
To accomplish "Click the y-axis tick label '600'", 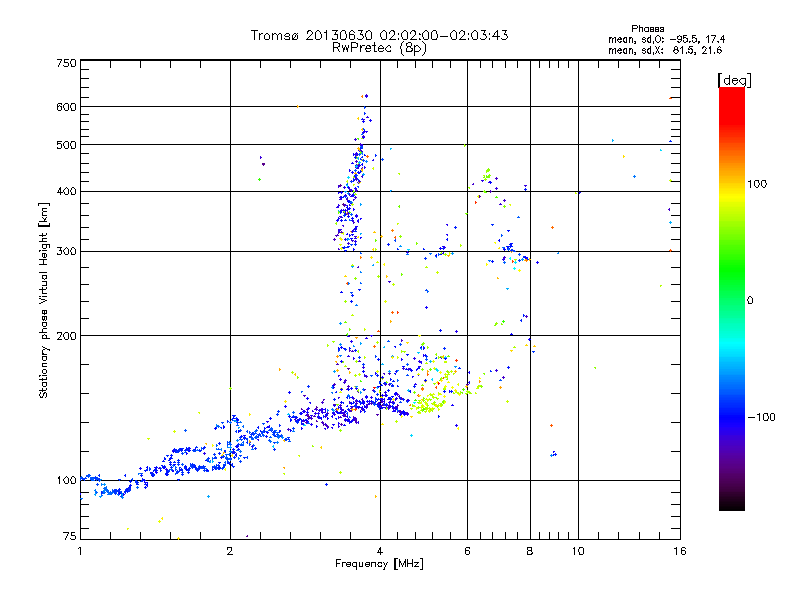I will 67,107.
